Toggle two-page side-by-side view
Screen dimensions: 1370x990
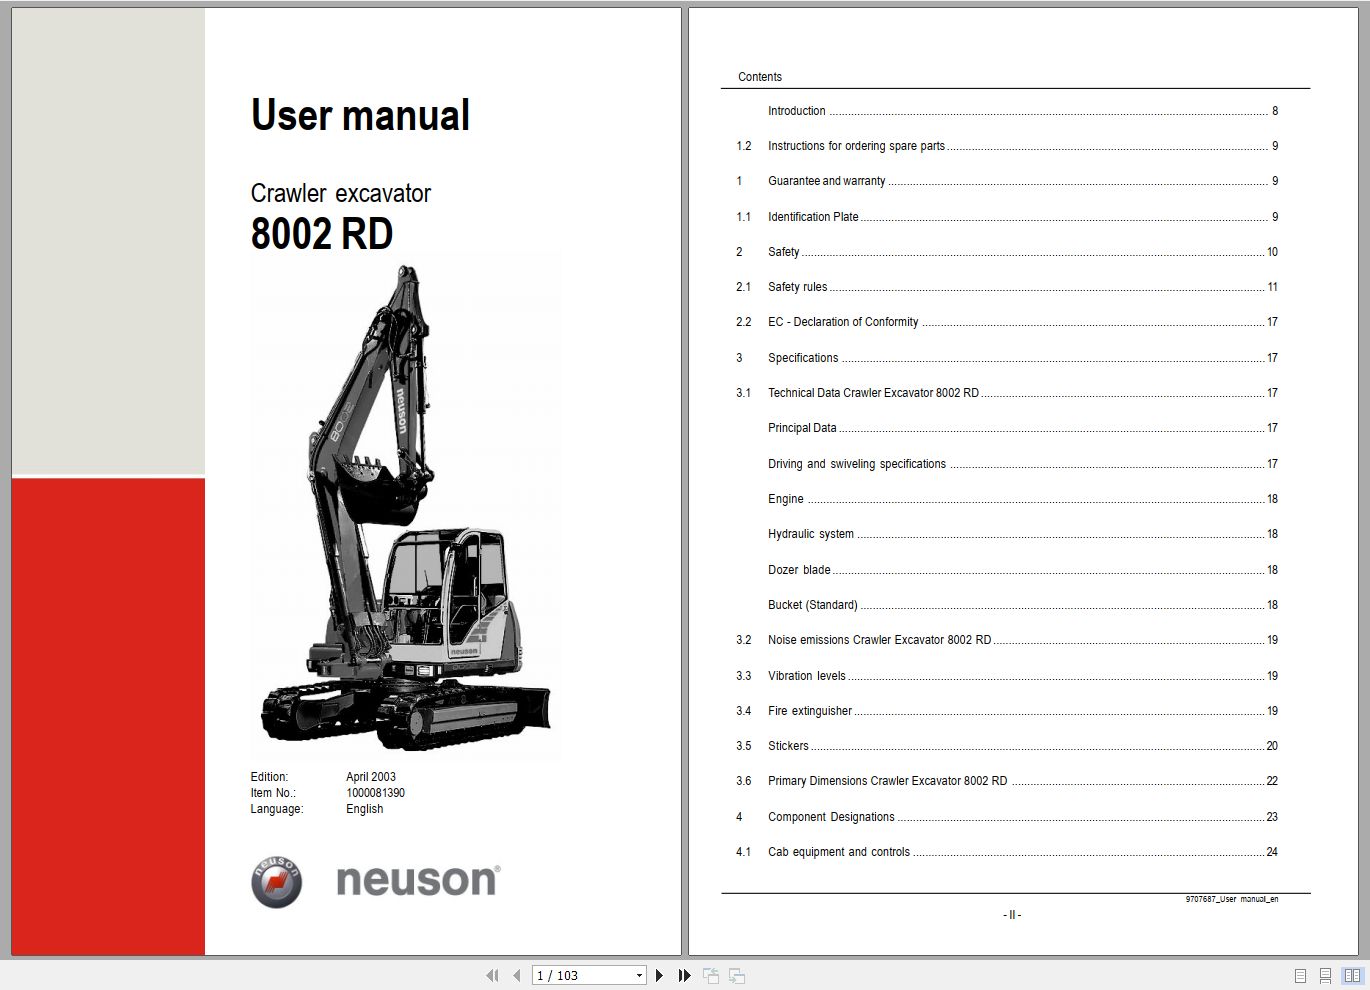[x=1352, y=976]
